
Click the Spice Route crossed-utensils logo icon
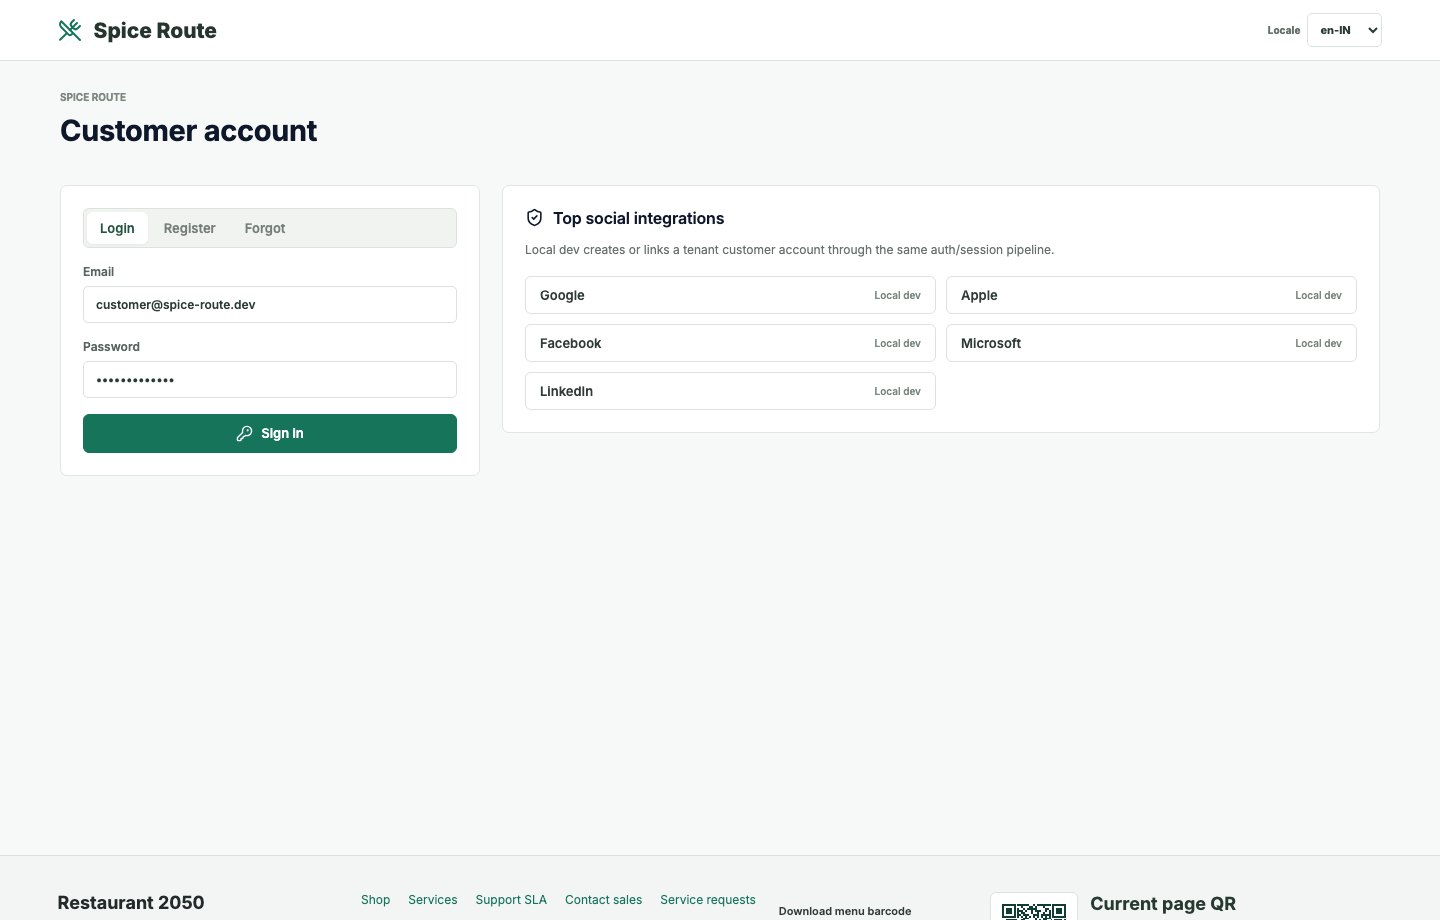point(70,30)
